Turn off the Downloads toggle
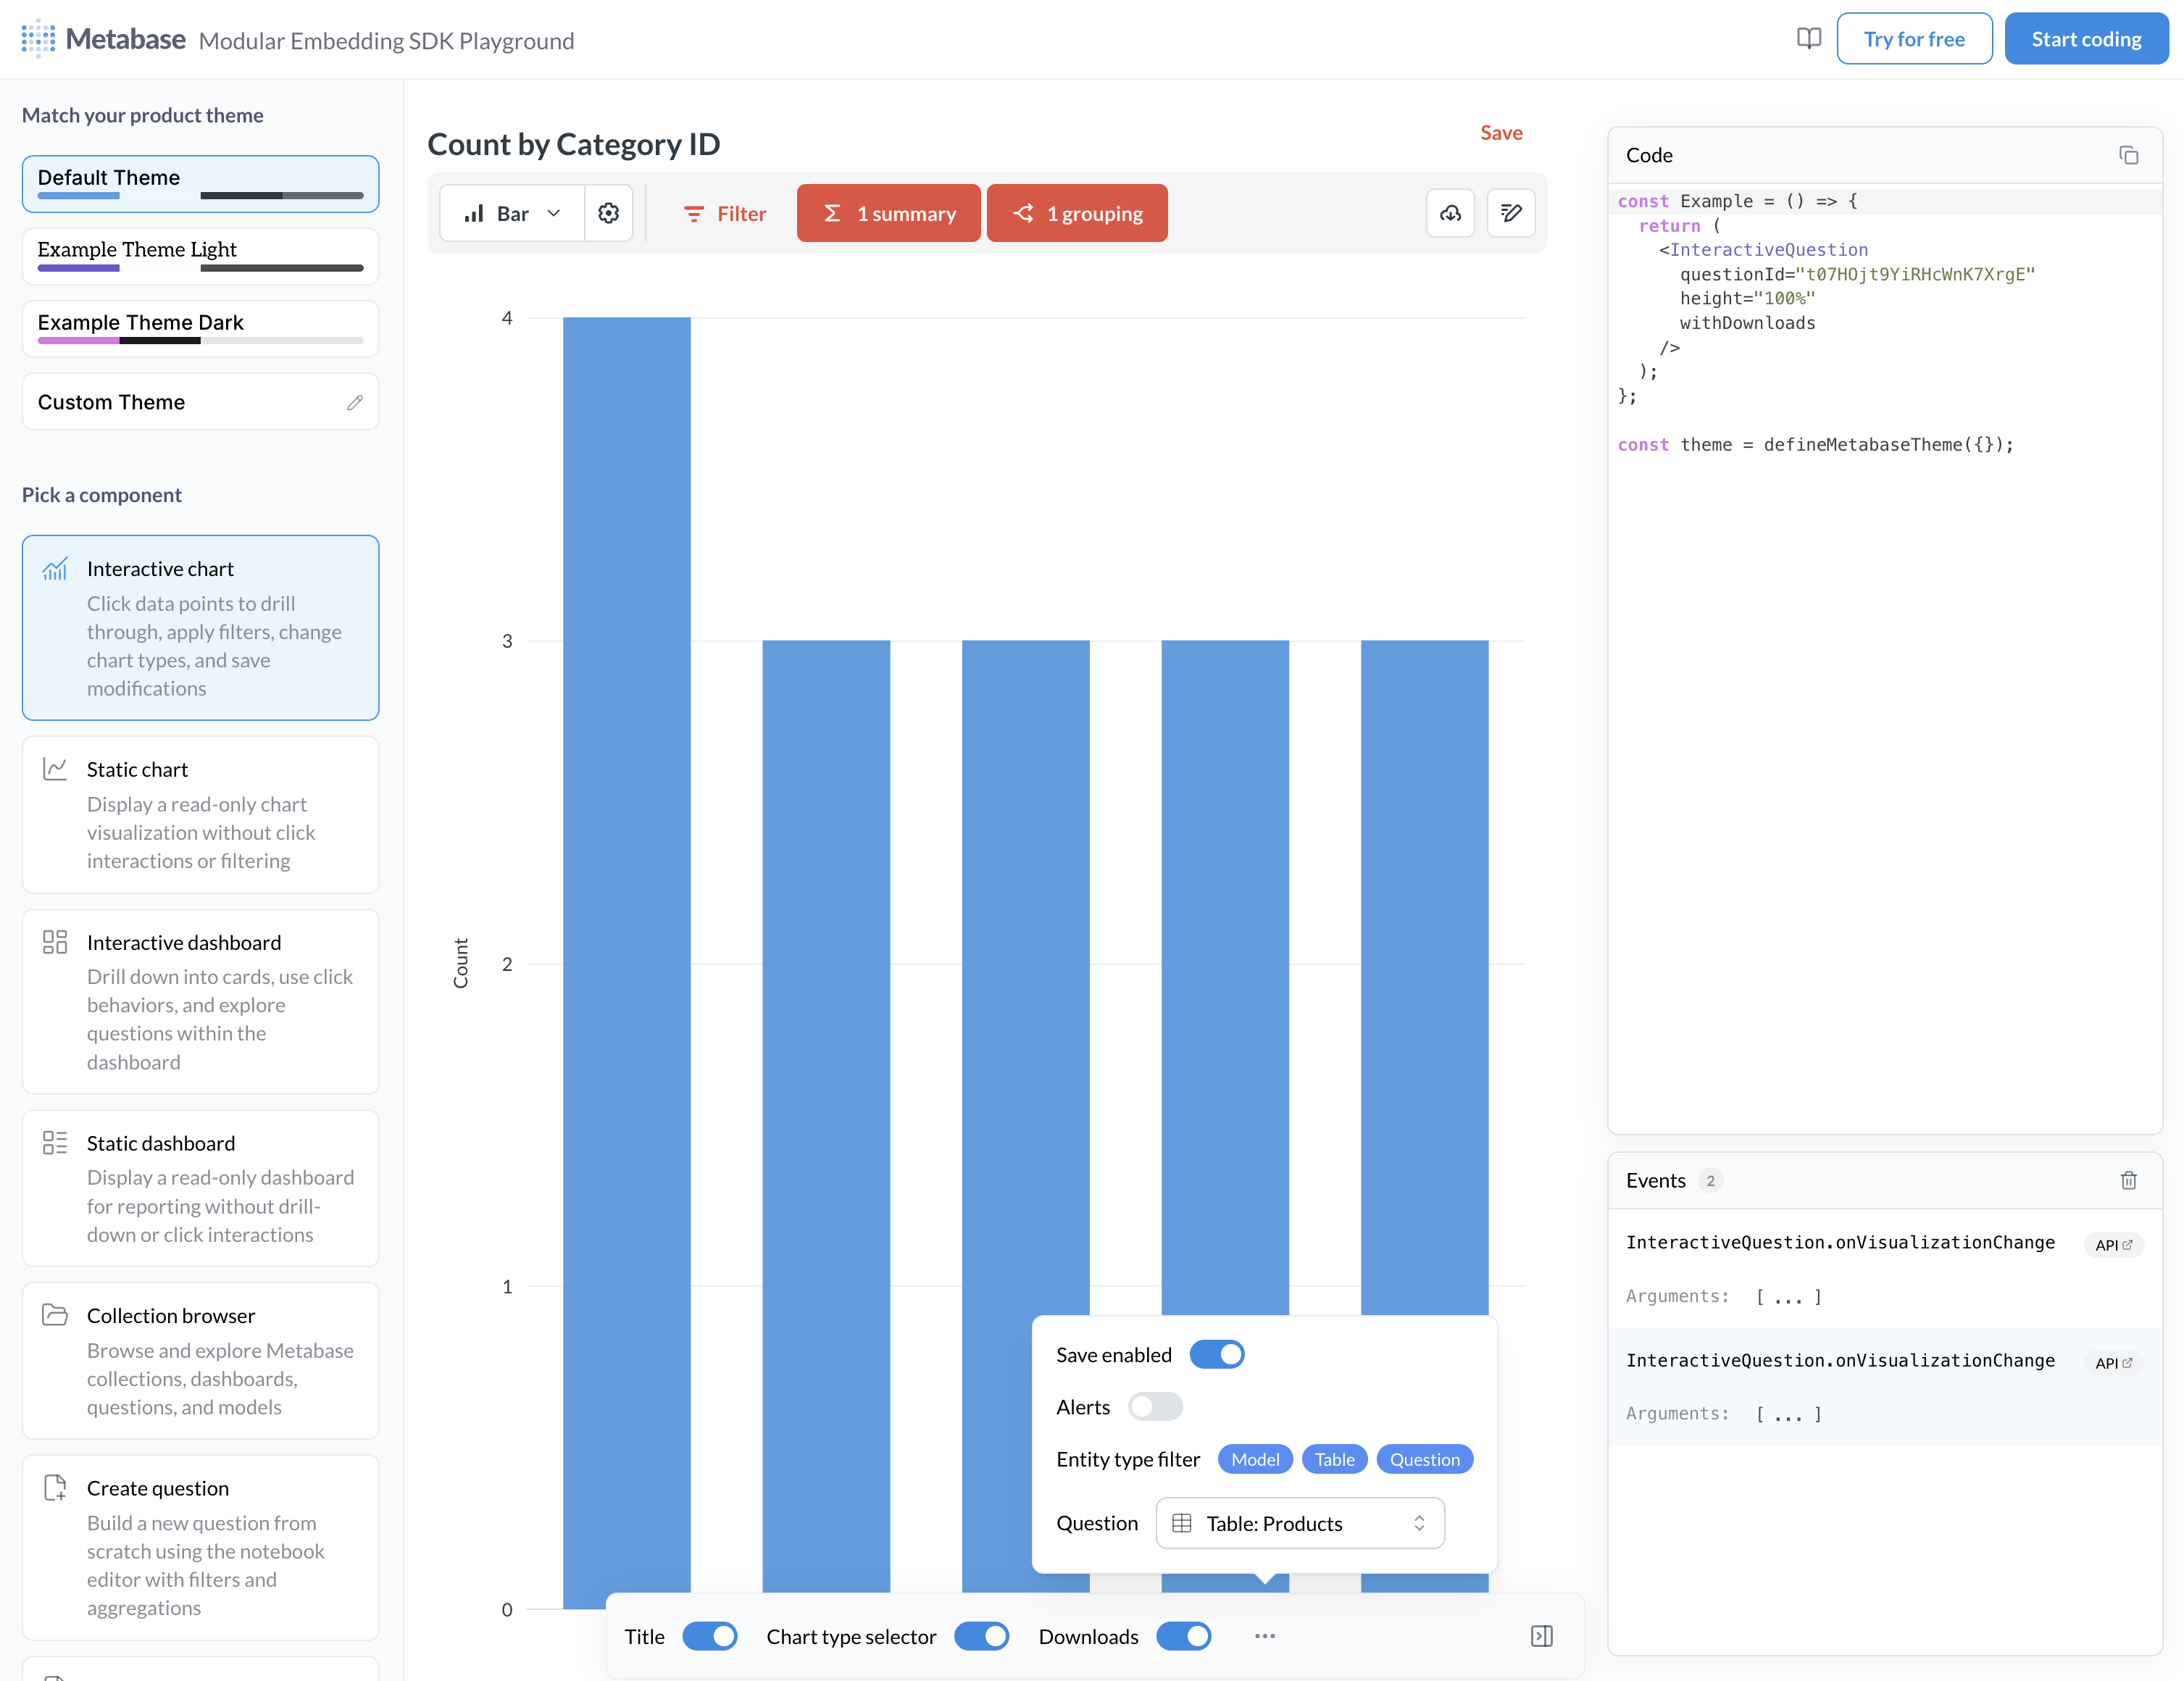 click(x=1184, y=1636)
